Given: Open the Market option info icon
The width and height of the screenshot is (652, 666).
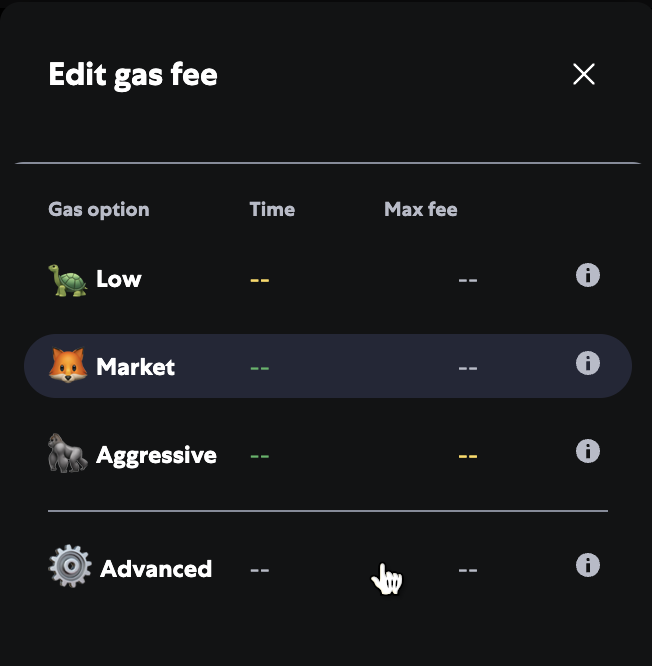Looking at the screenshot, I should point(588,363).
